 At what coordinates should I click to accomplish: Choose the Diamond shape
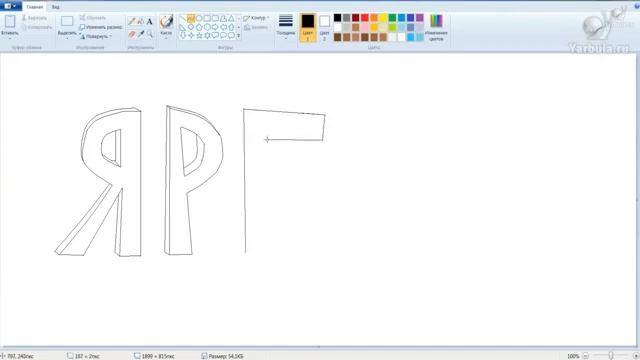click(x=191, y=27)
